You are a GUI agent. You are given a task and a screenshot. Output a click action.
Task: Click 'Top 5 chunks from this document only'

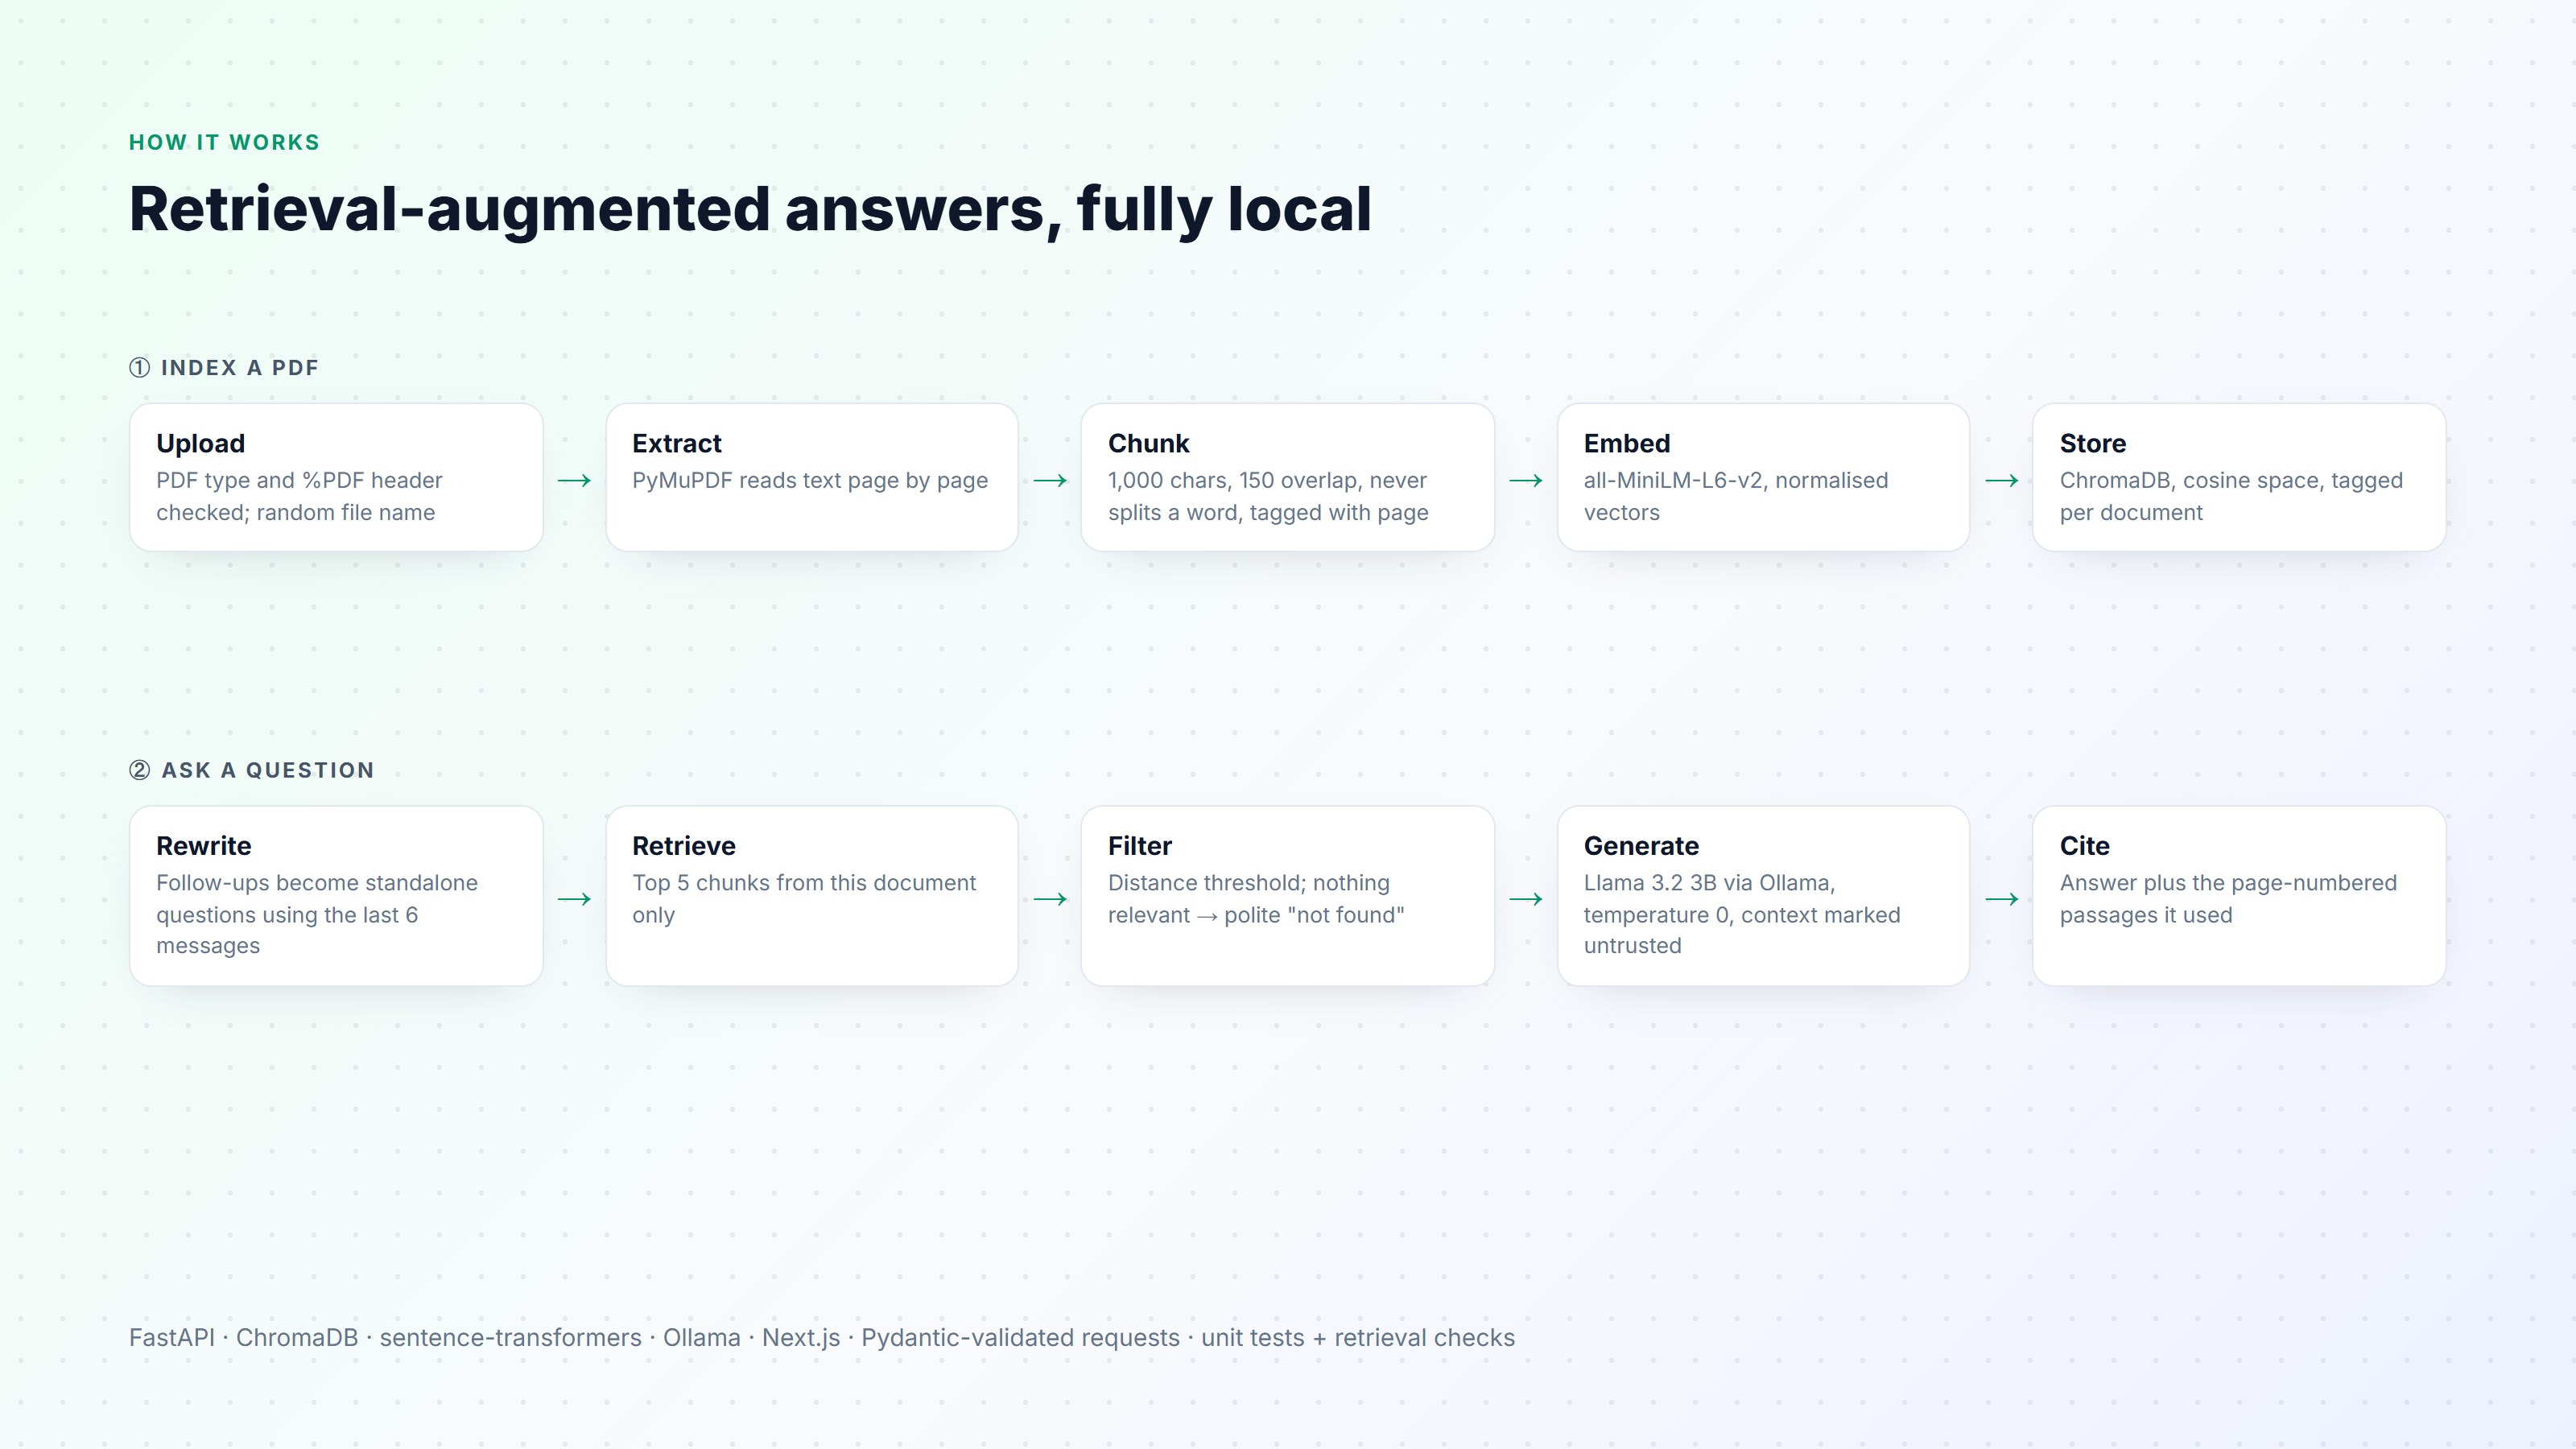tap(804, 898)
